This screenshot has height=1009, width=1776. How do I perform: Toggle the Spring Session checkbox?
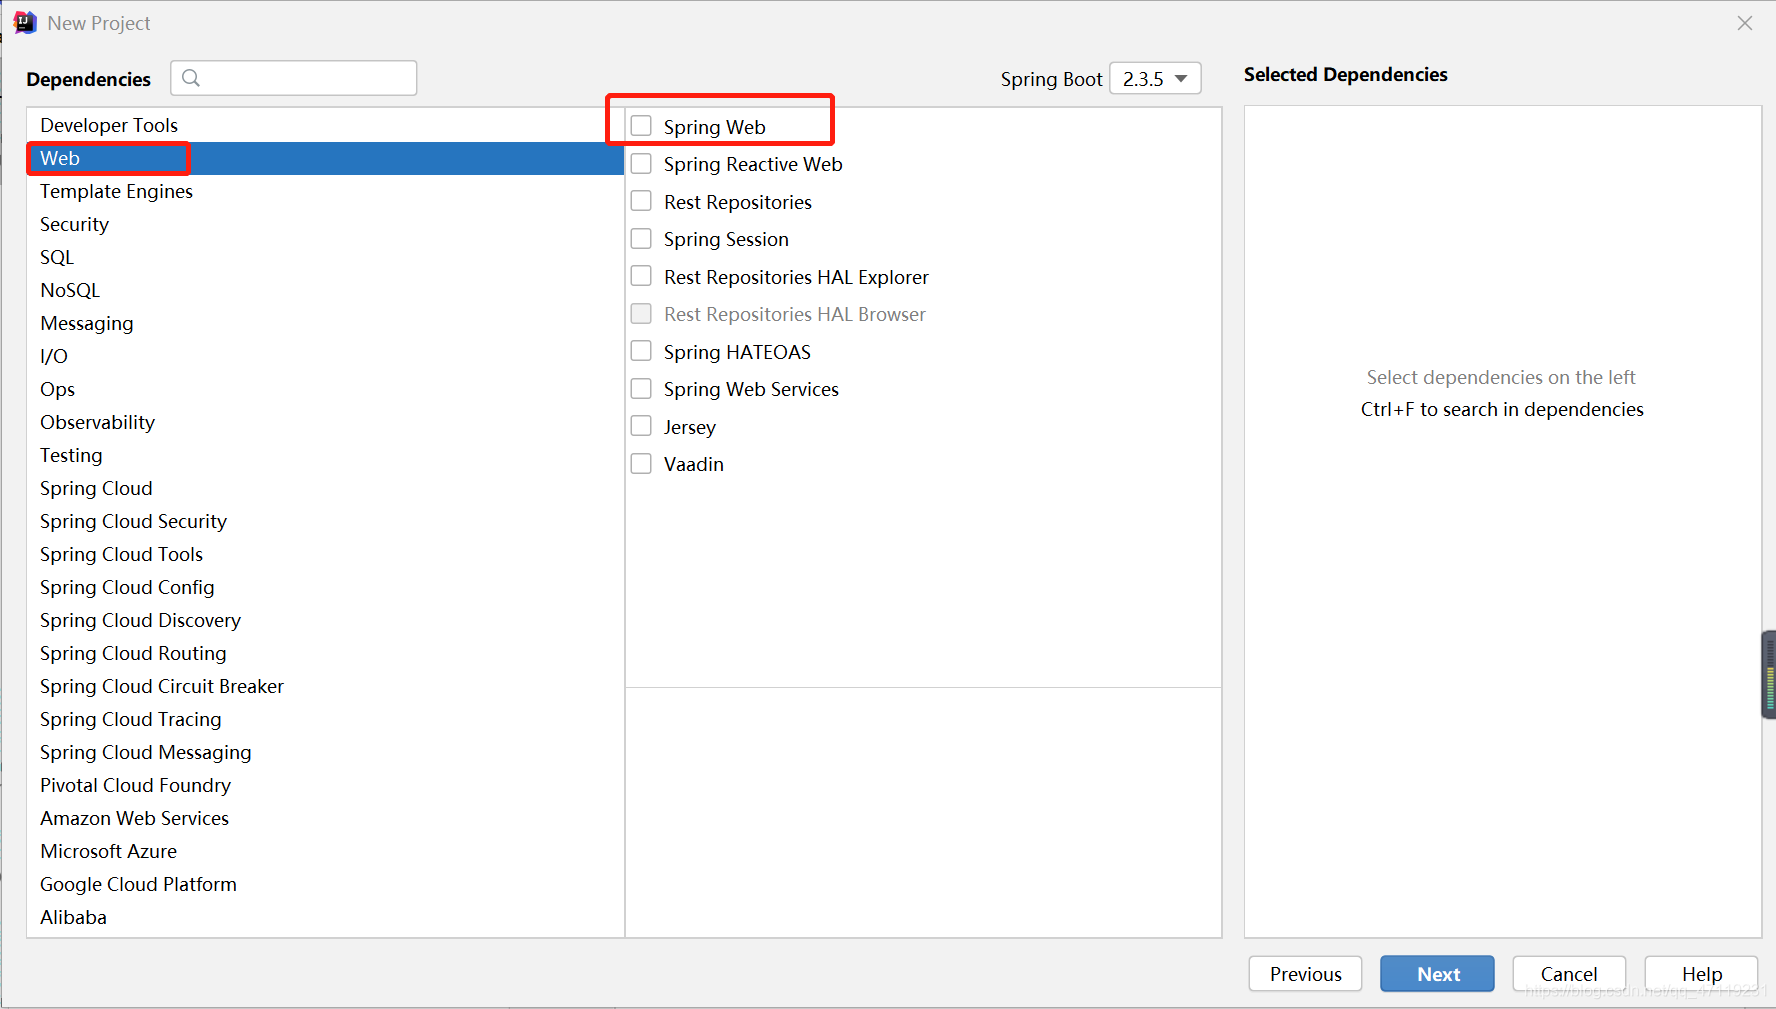point(641,238)
